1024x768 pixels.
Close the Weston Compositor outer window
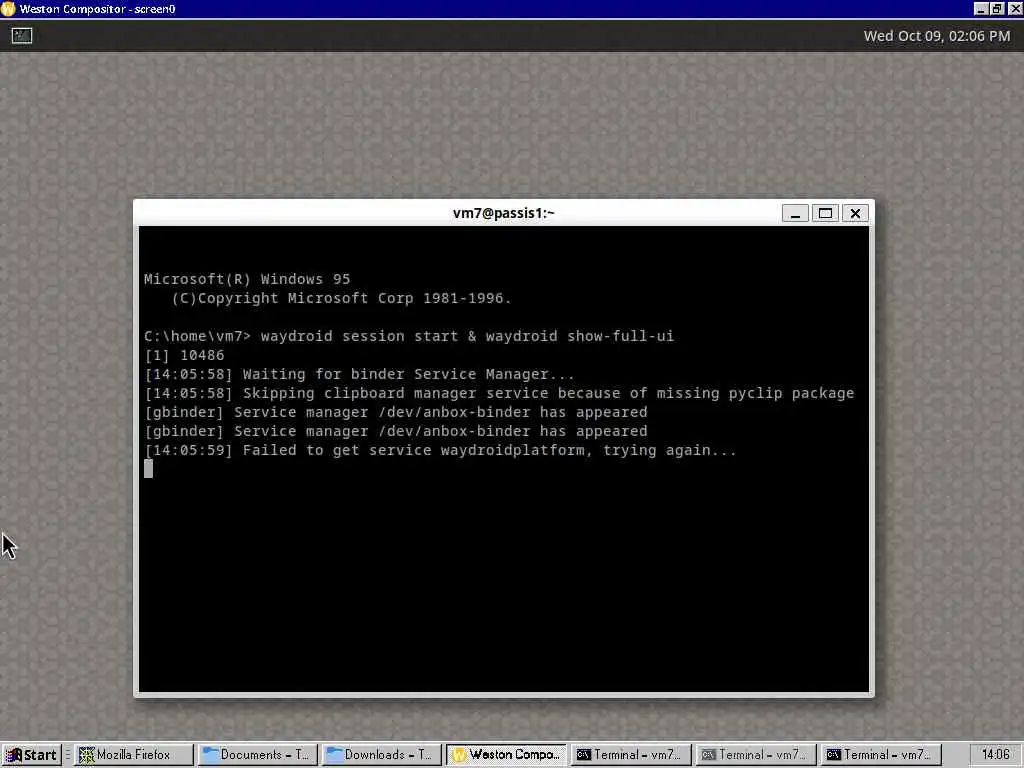pos(1014,9)
